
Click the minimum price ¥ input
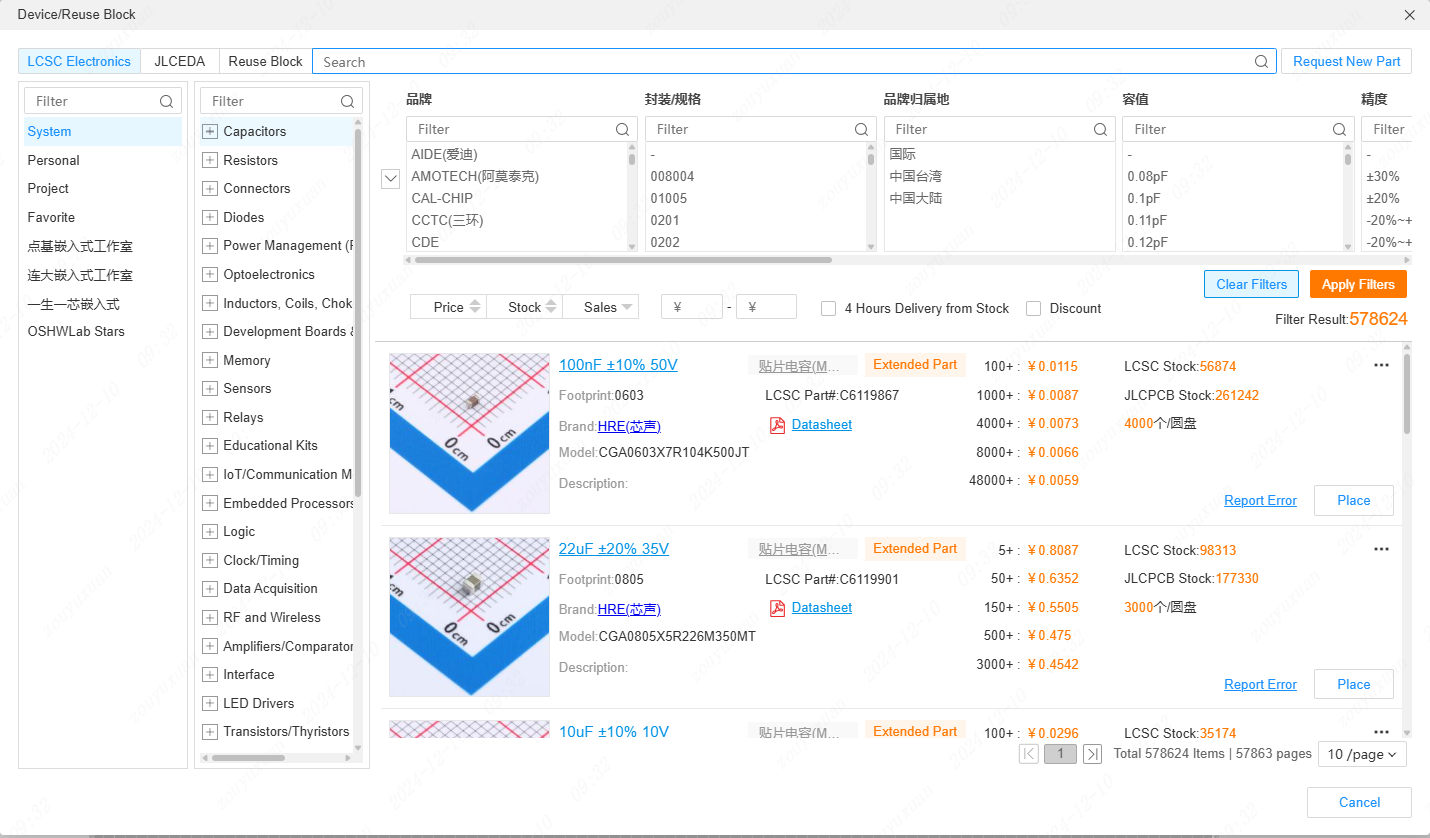[x=692, y=307]
